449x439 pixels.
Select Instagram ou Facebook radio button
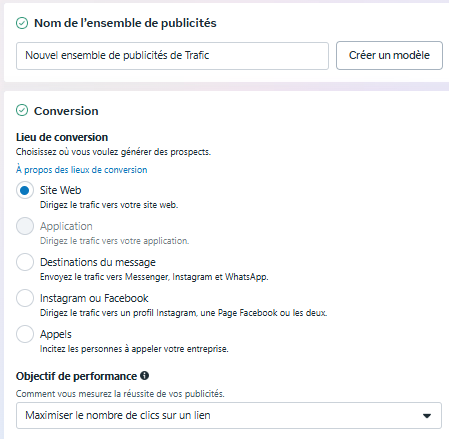click(25, 298)
